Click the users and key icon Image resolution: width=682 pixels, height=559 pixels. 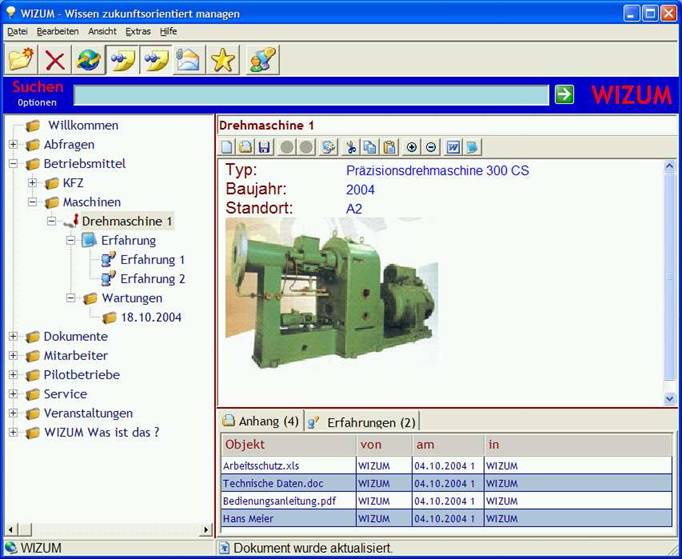click(262, 60)
